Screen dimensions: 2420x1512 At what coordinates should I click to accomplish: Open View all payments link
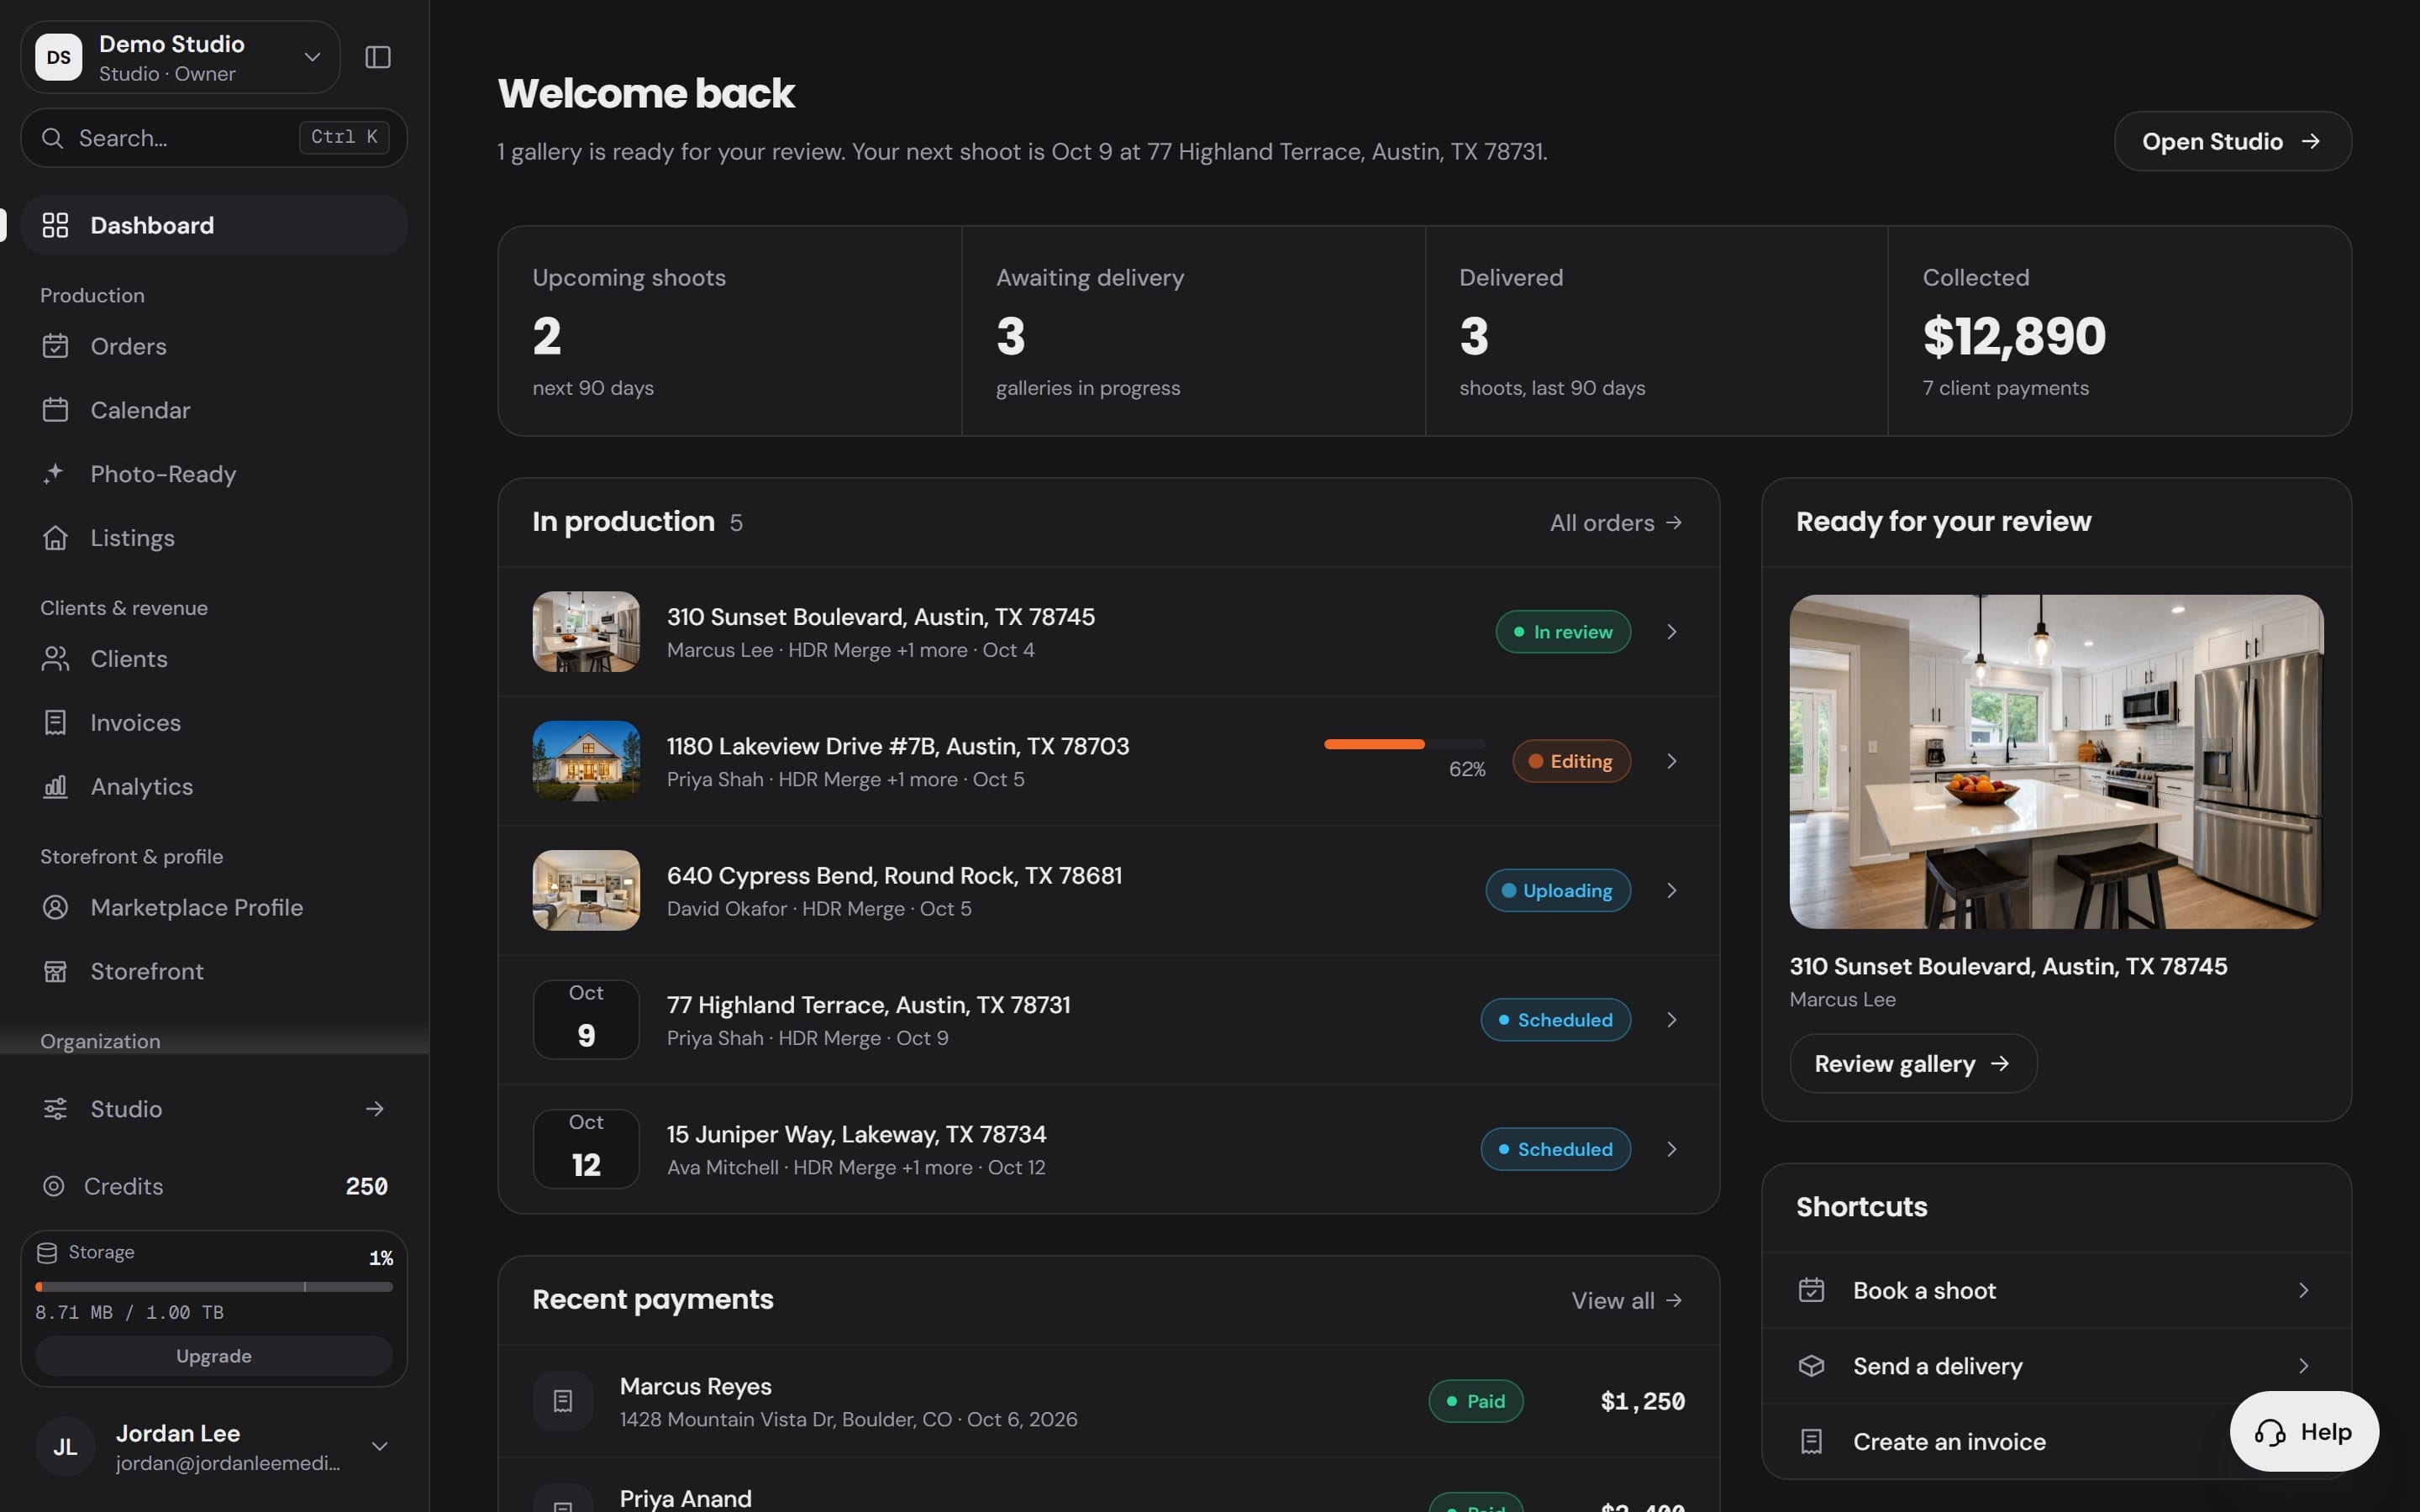[x=1627, y=1300]
